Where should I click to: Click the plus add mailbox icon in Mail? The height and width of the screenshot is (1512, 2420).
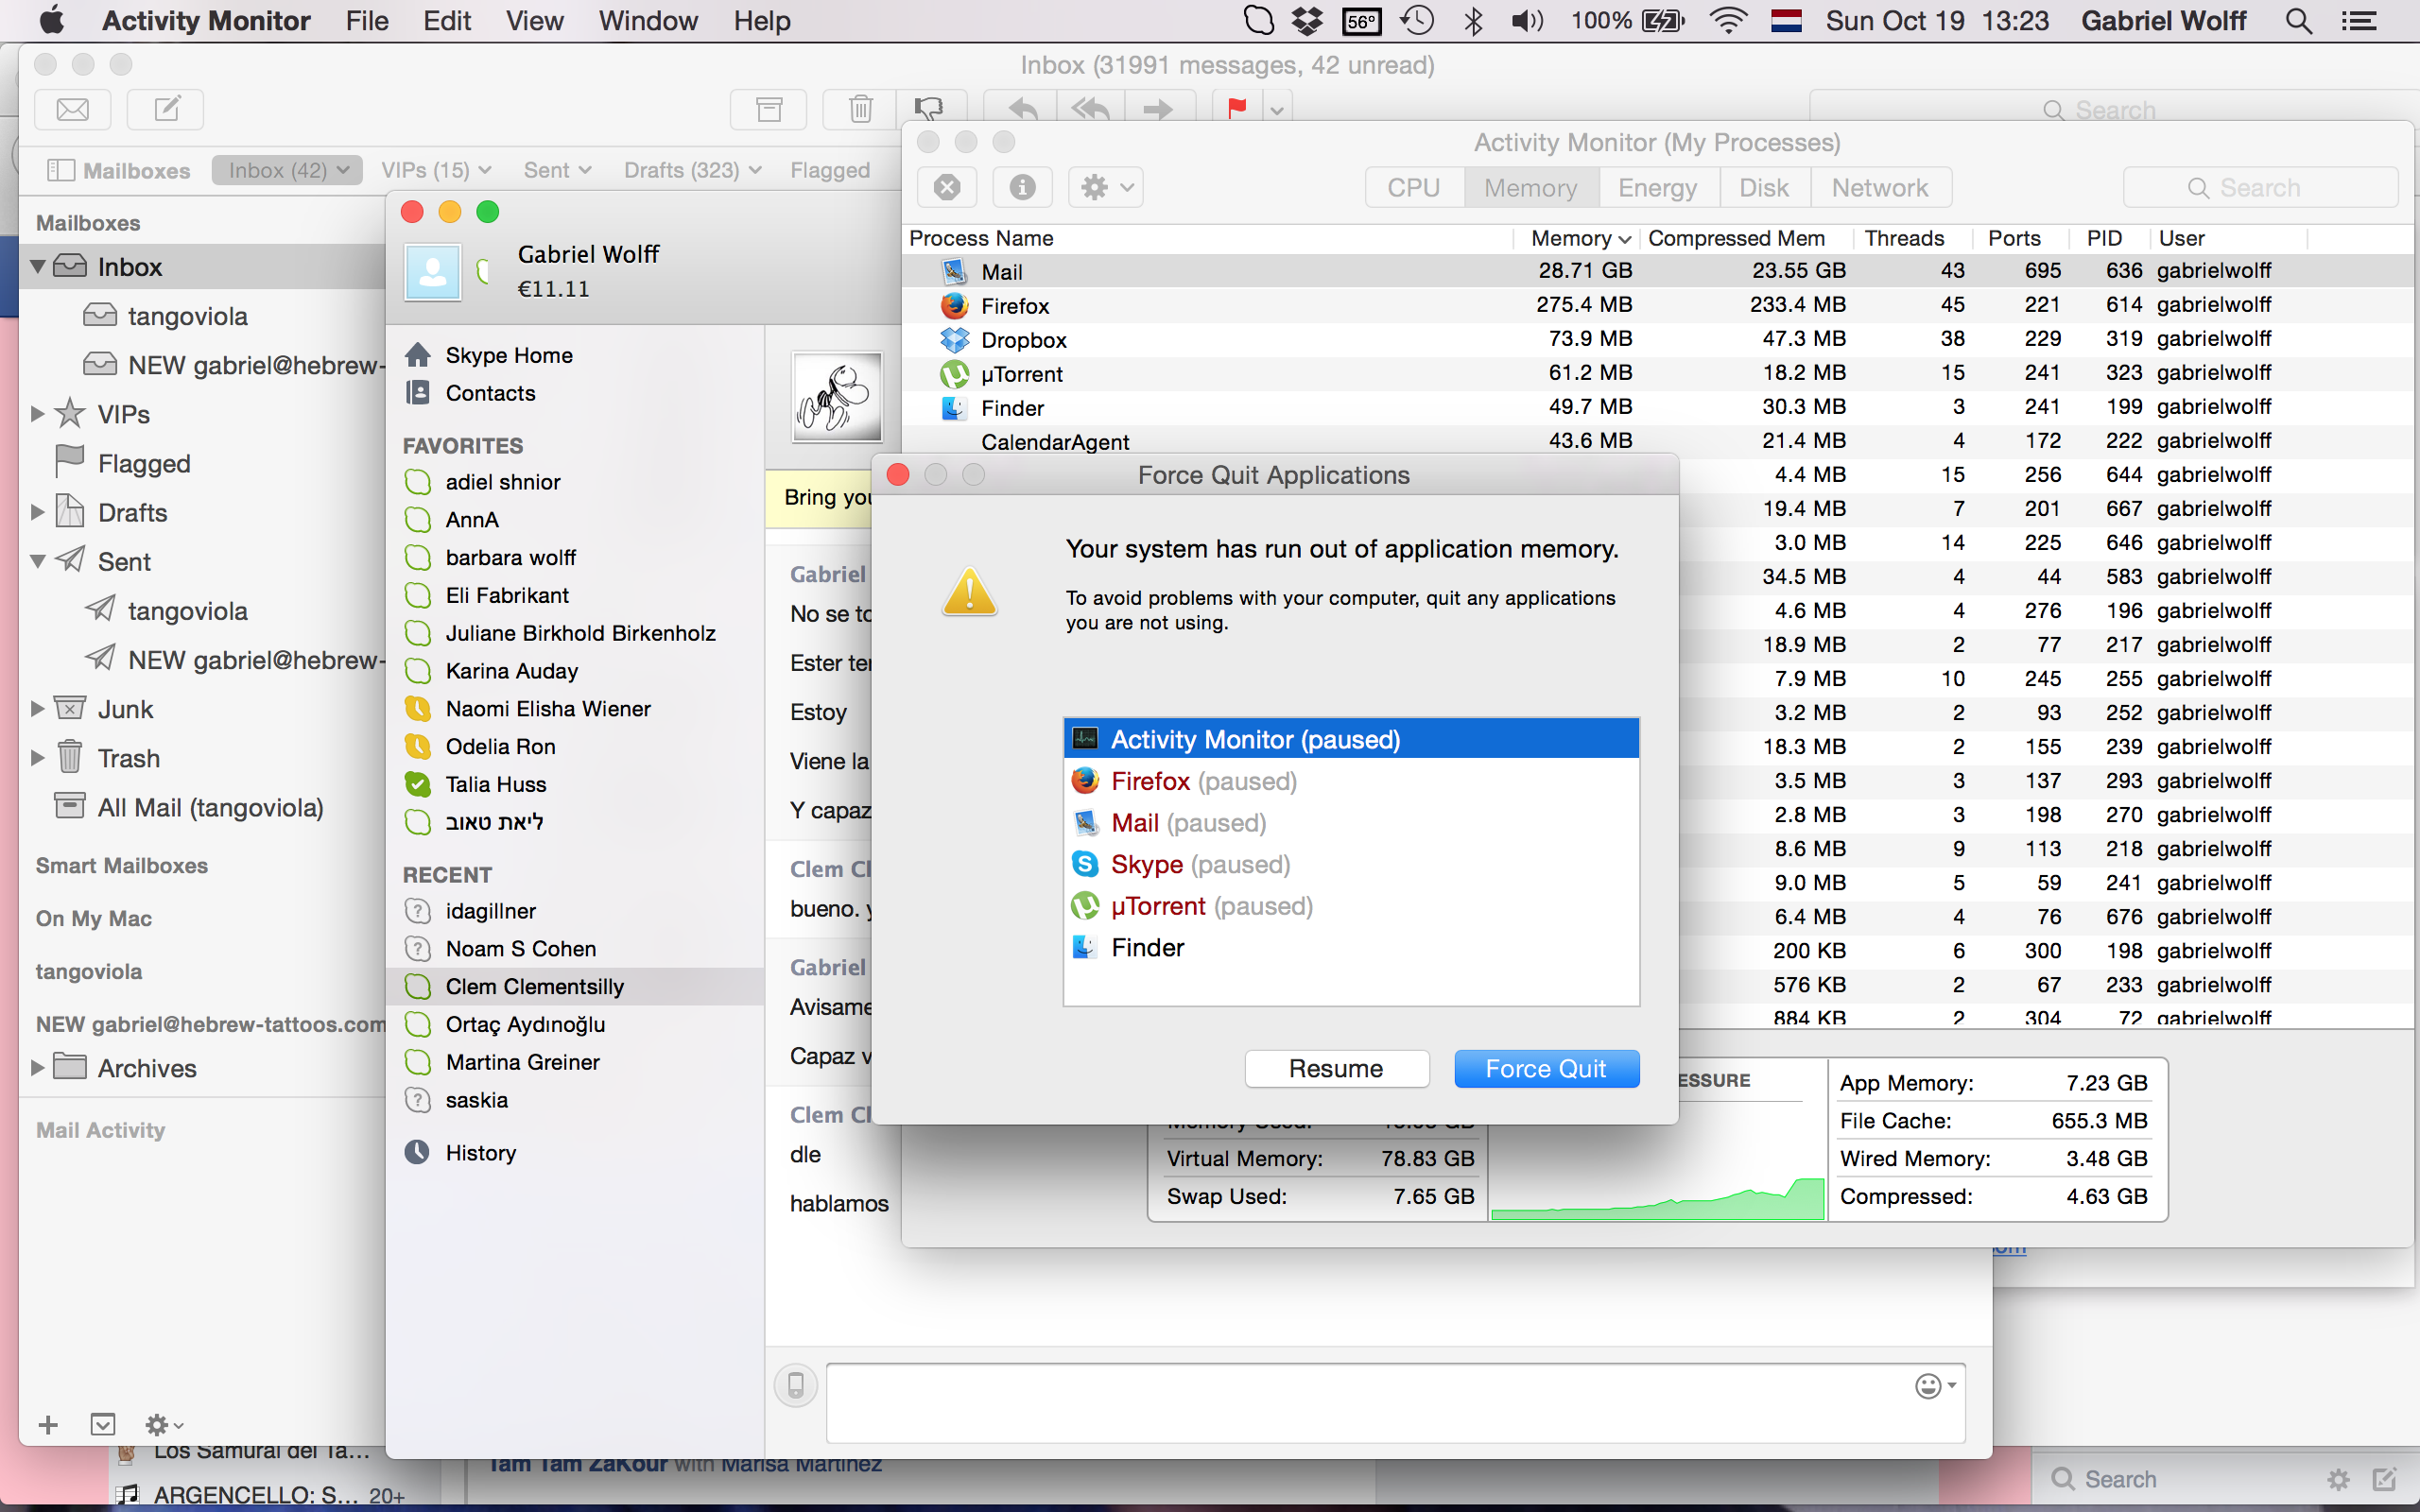pos(48,1425)
